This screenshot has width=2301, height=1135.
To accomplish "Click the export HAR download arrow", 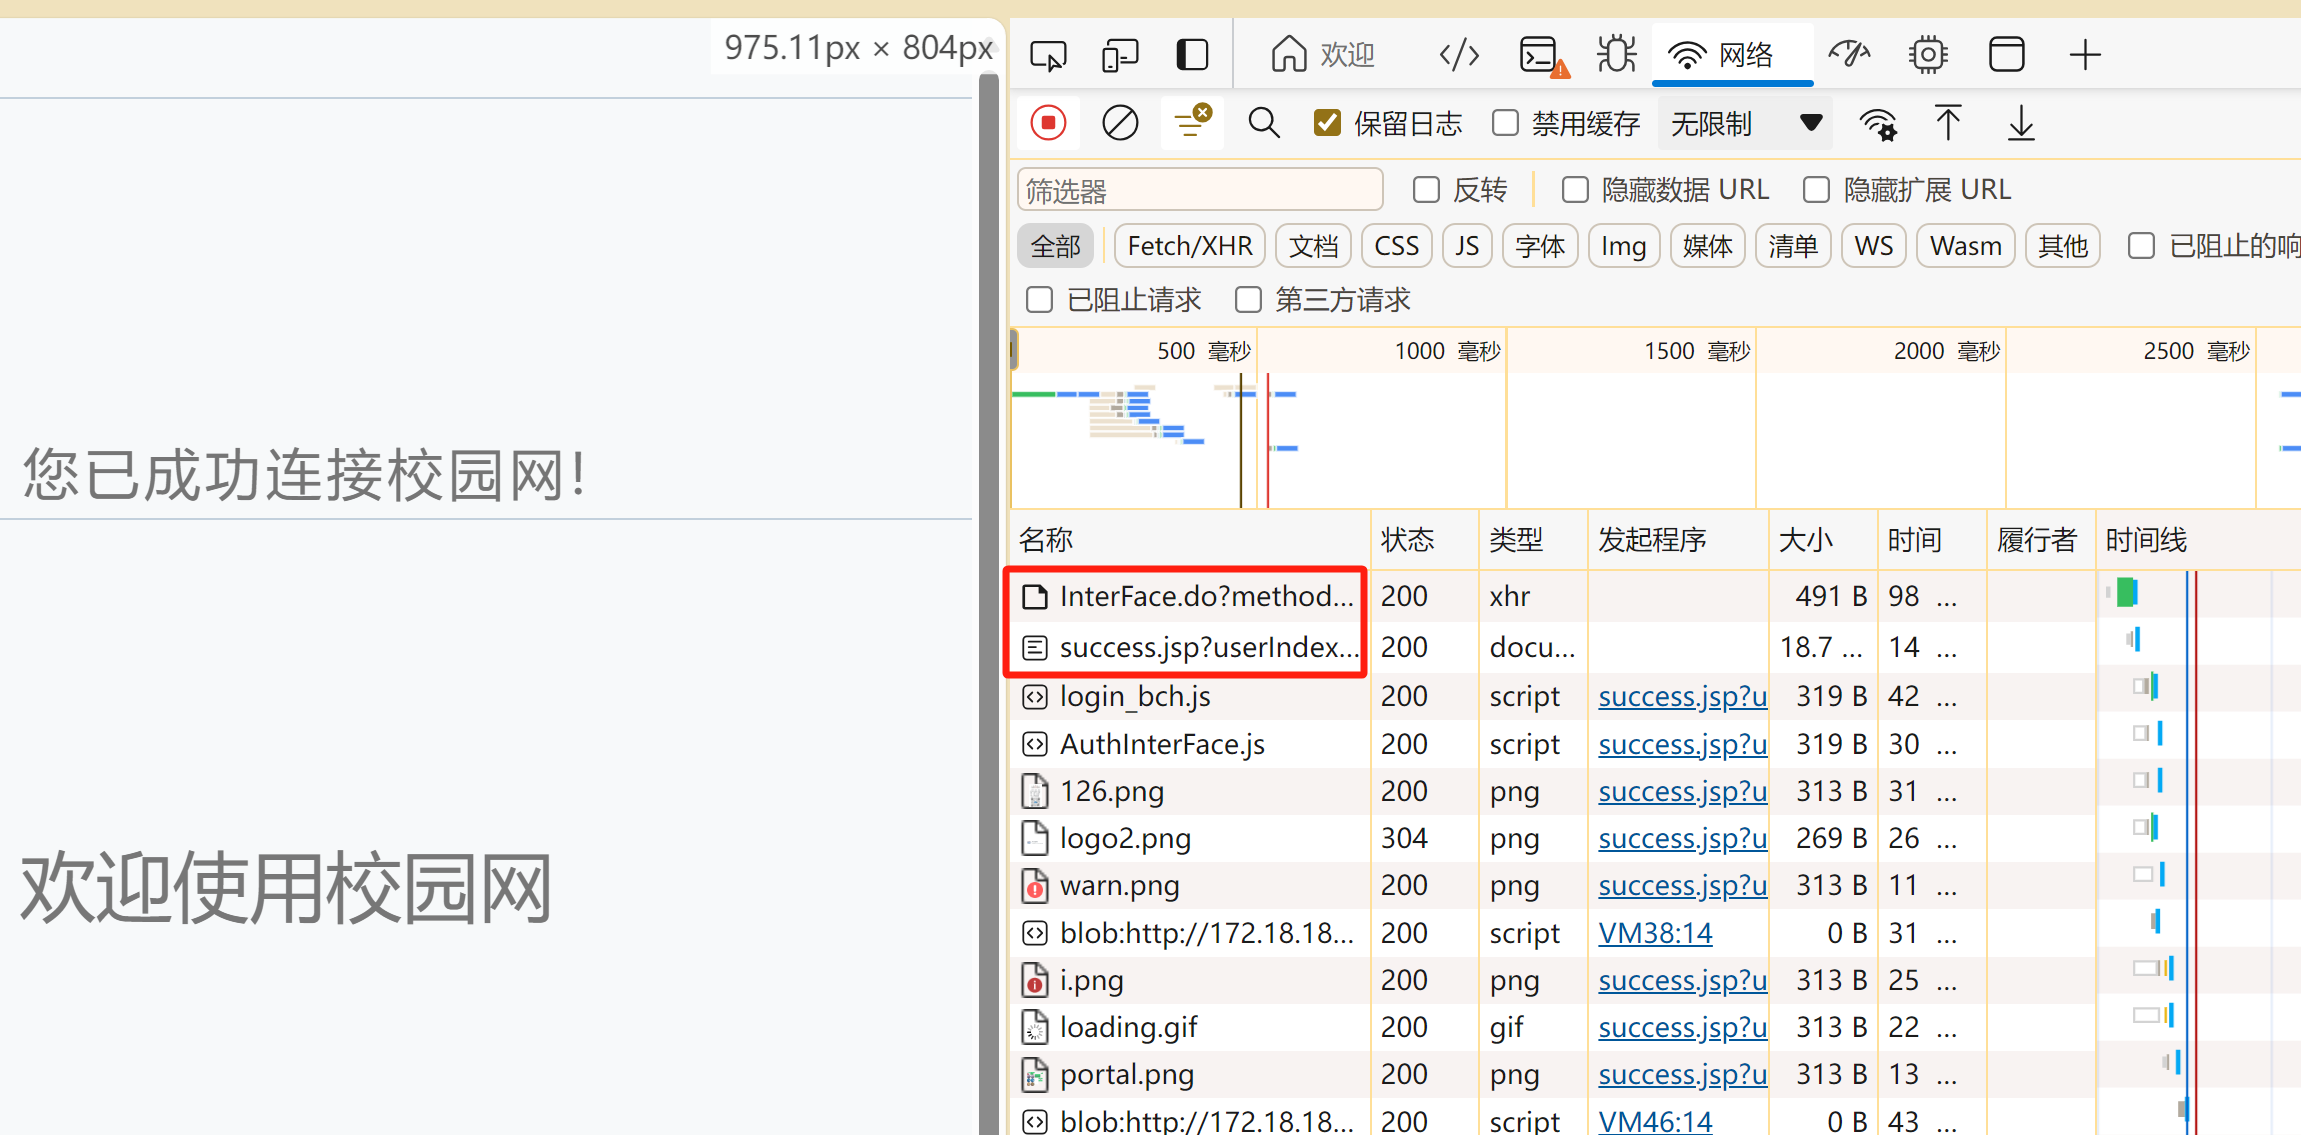I will (2021, 123).
